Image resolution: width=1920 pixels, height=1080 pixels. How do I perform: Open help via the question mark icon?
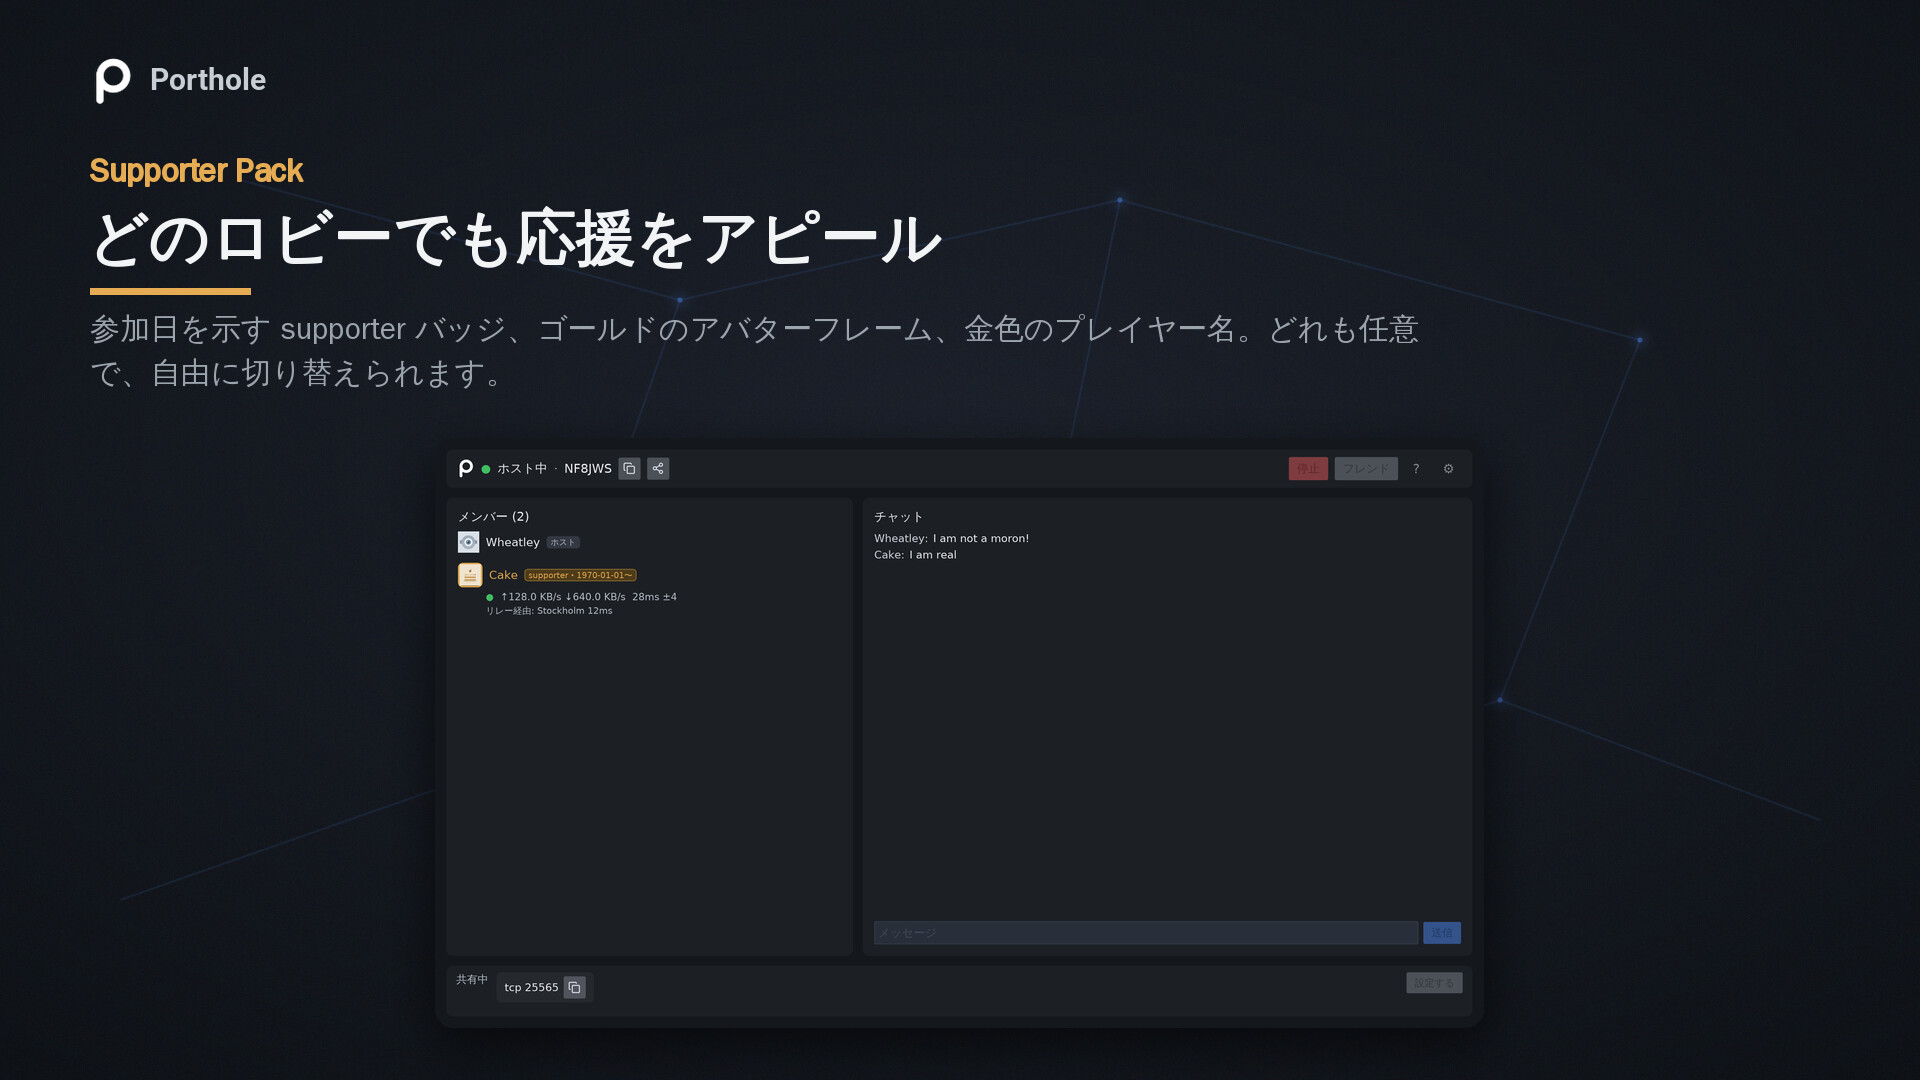pos(1416,468)
